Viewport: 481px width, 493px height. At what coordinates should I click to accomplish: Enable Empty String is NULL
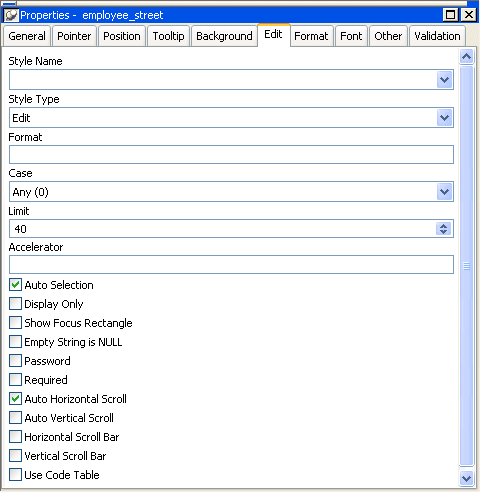(x=15, y=342)
